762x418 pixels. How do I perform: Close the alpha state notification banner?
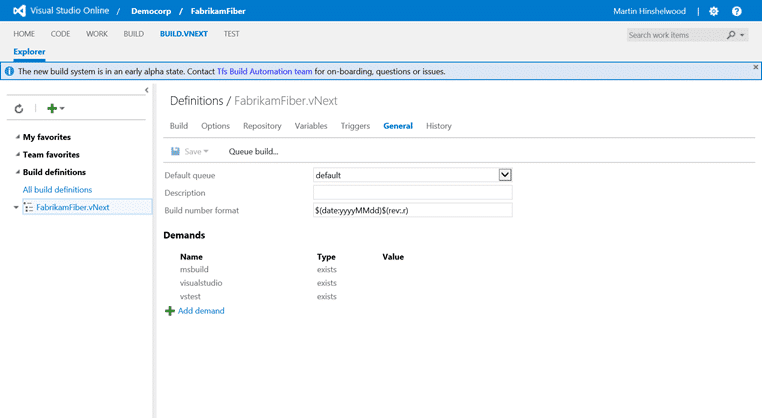pos(756,67)
